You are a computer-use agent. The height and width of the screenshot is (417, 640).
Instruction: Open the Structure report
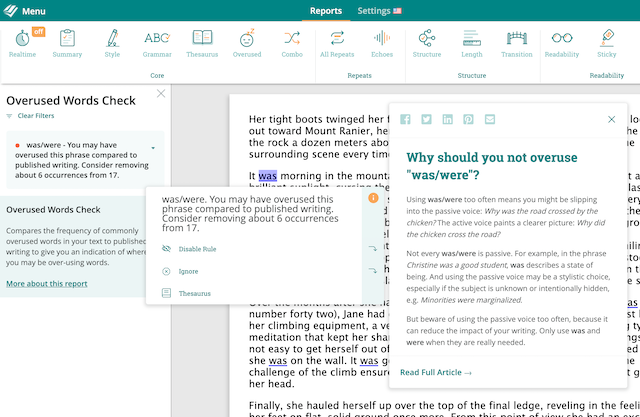[427, 43]
